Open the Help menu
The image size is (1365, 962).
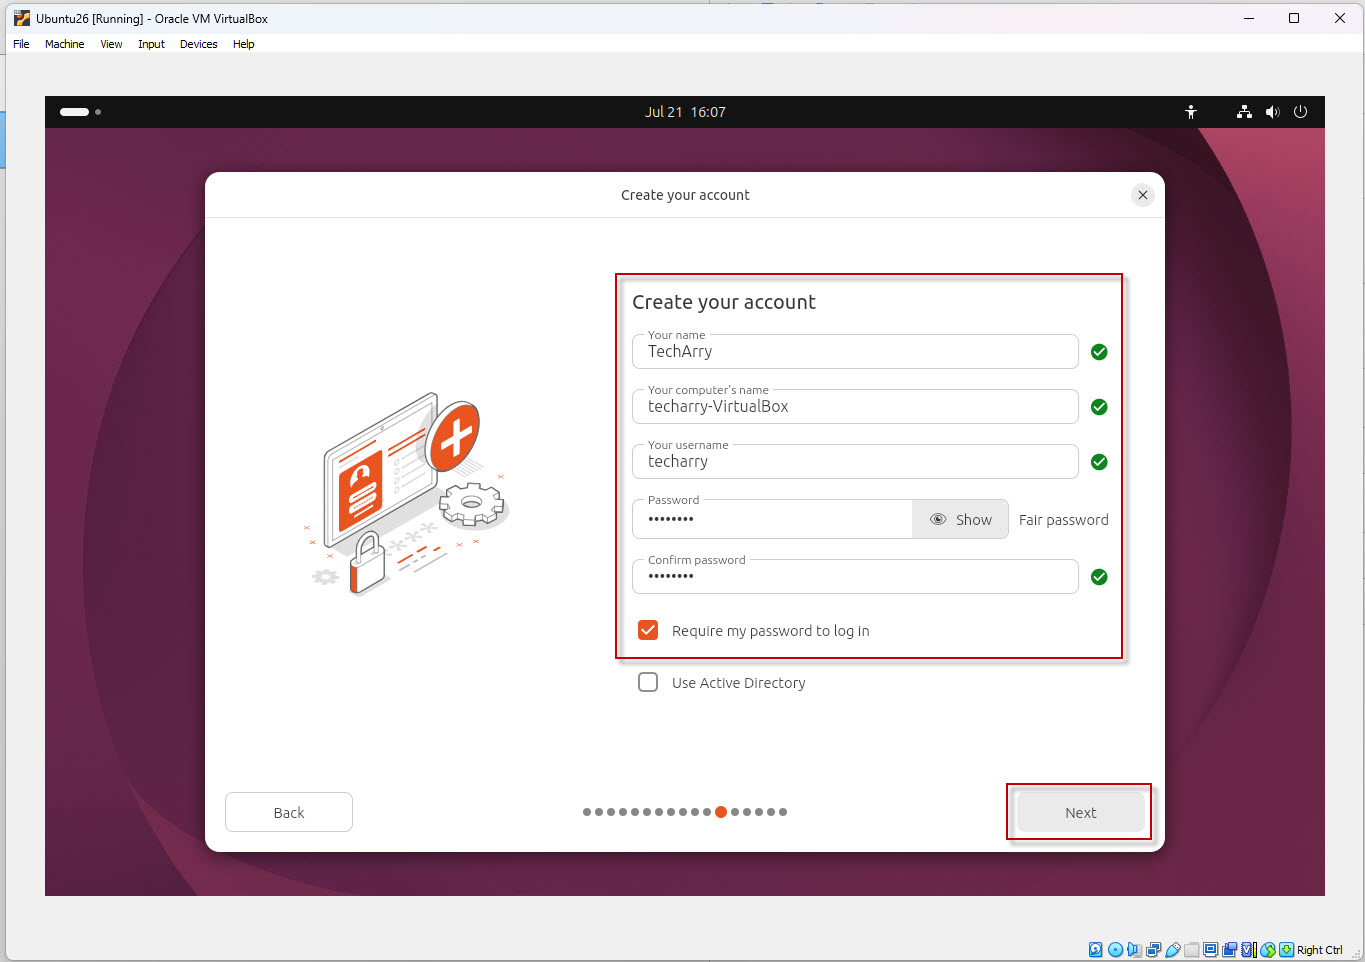[x=243, y=44]
